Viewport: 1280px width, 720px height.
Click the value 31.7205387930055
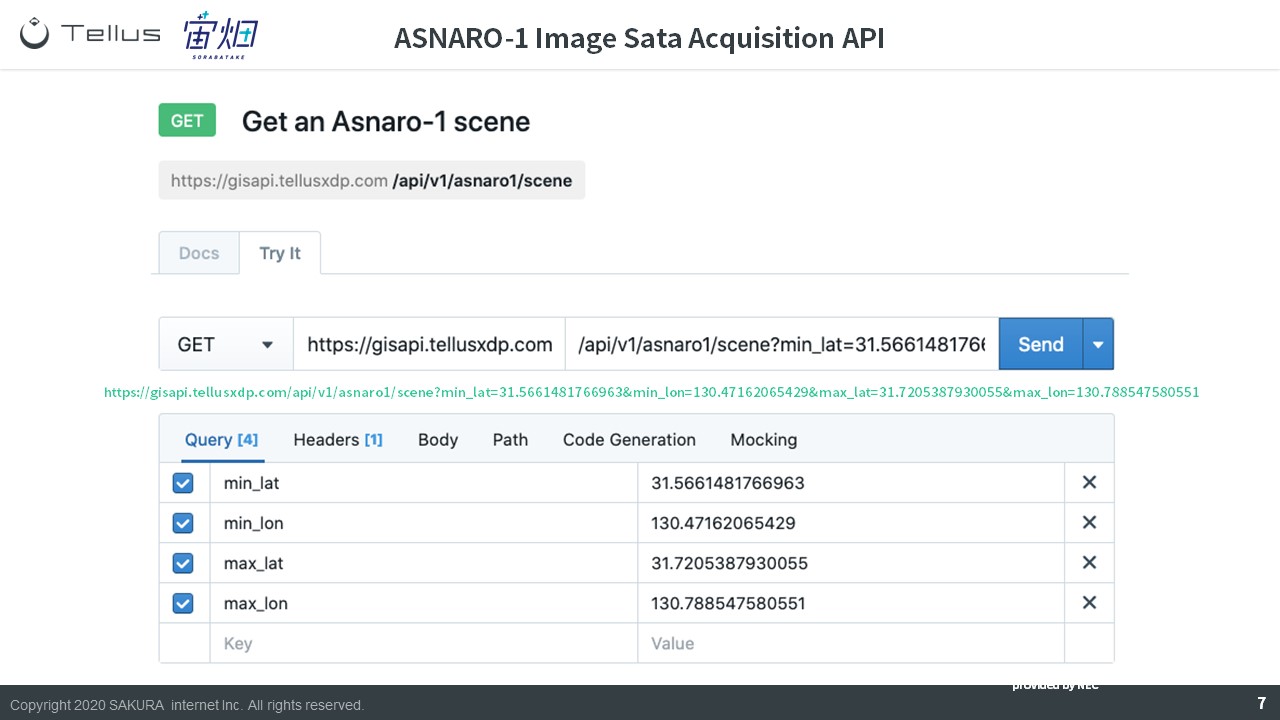pos(729,563)
